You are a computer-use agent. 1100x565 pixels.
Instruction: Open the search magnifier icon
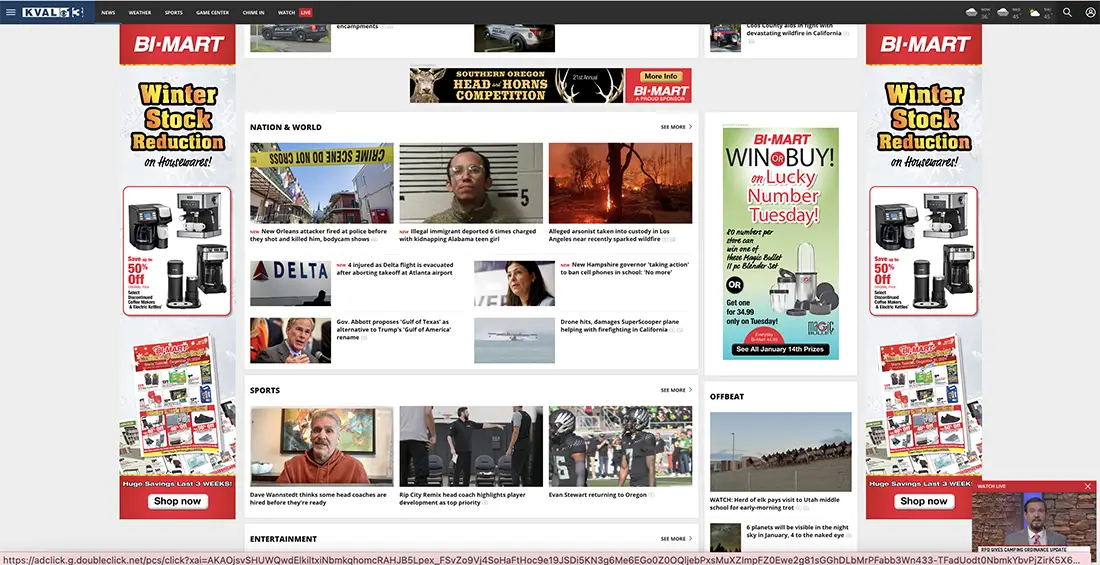pos(1067,12)
